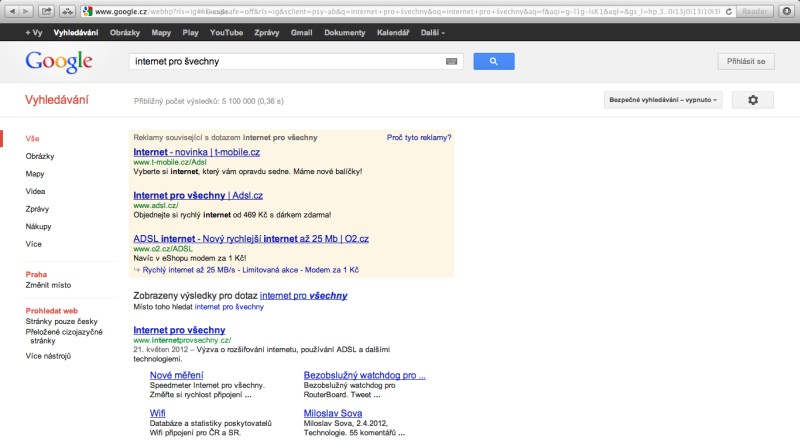Open Kalendář in the top bar
Screen dimensions: 800x440
tap(392, 33)
